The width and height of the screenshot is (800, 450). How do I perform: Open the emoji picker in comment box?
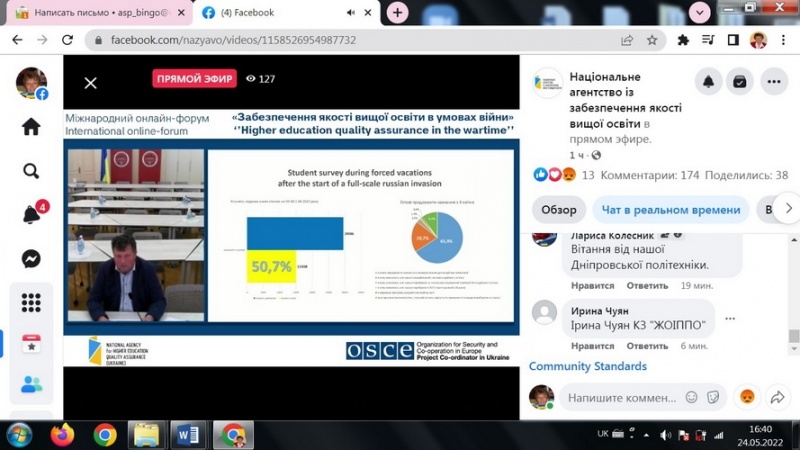click(x=691, y=397)
